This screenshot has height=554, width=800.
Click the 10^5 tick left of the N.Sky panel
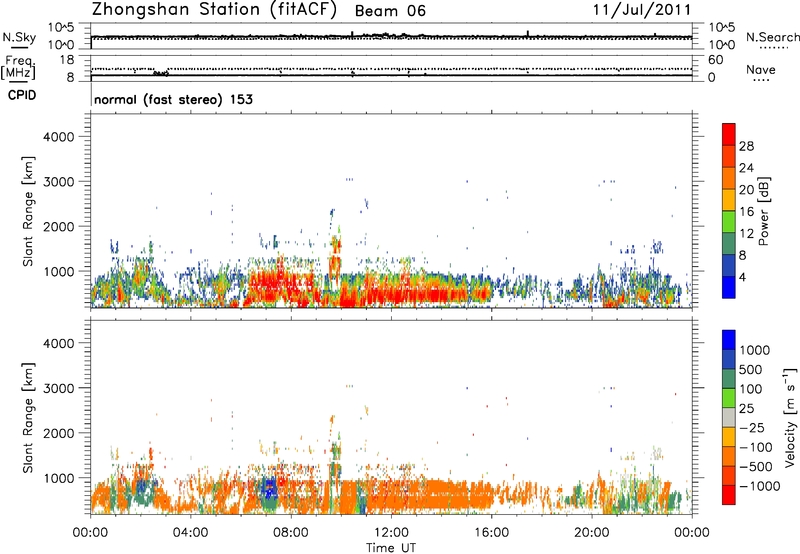coord(61,28)
